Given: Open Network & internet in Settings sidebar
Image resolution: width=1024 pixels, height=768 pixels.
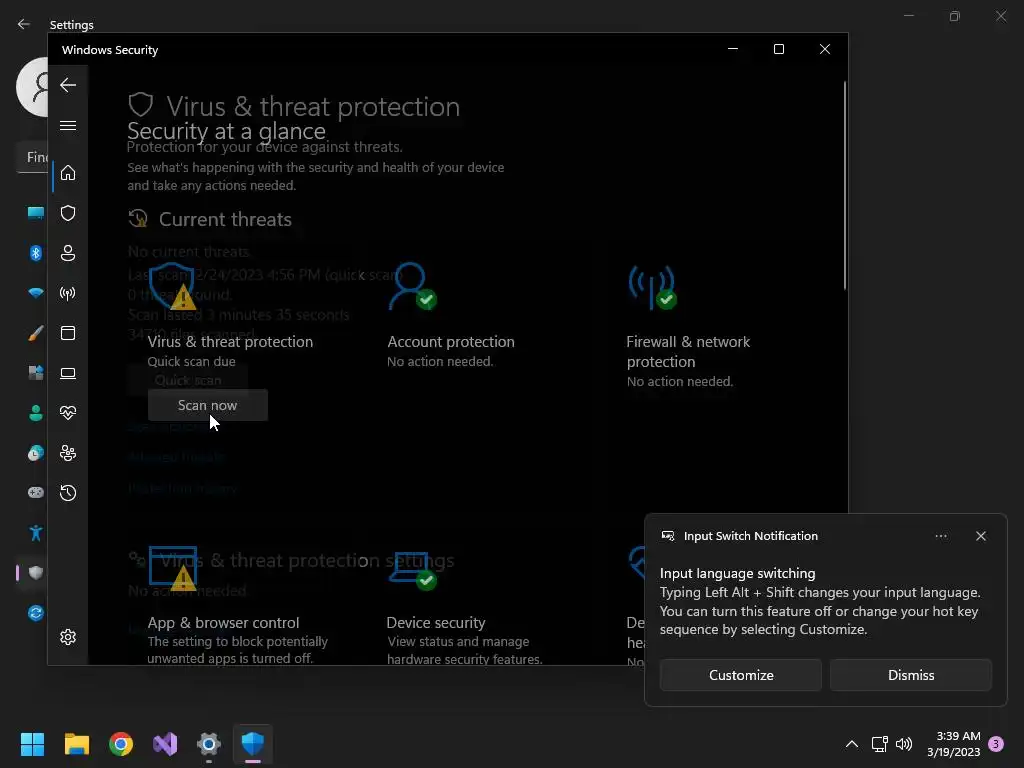Looking at the screenshot, I should [x=36, y=293].
